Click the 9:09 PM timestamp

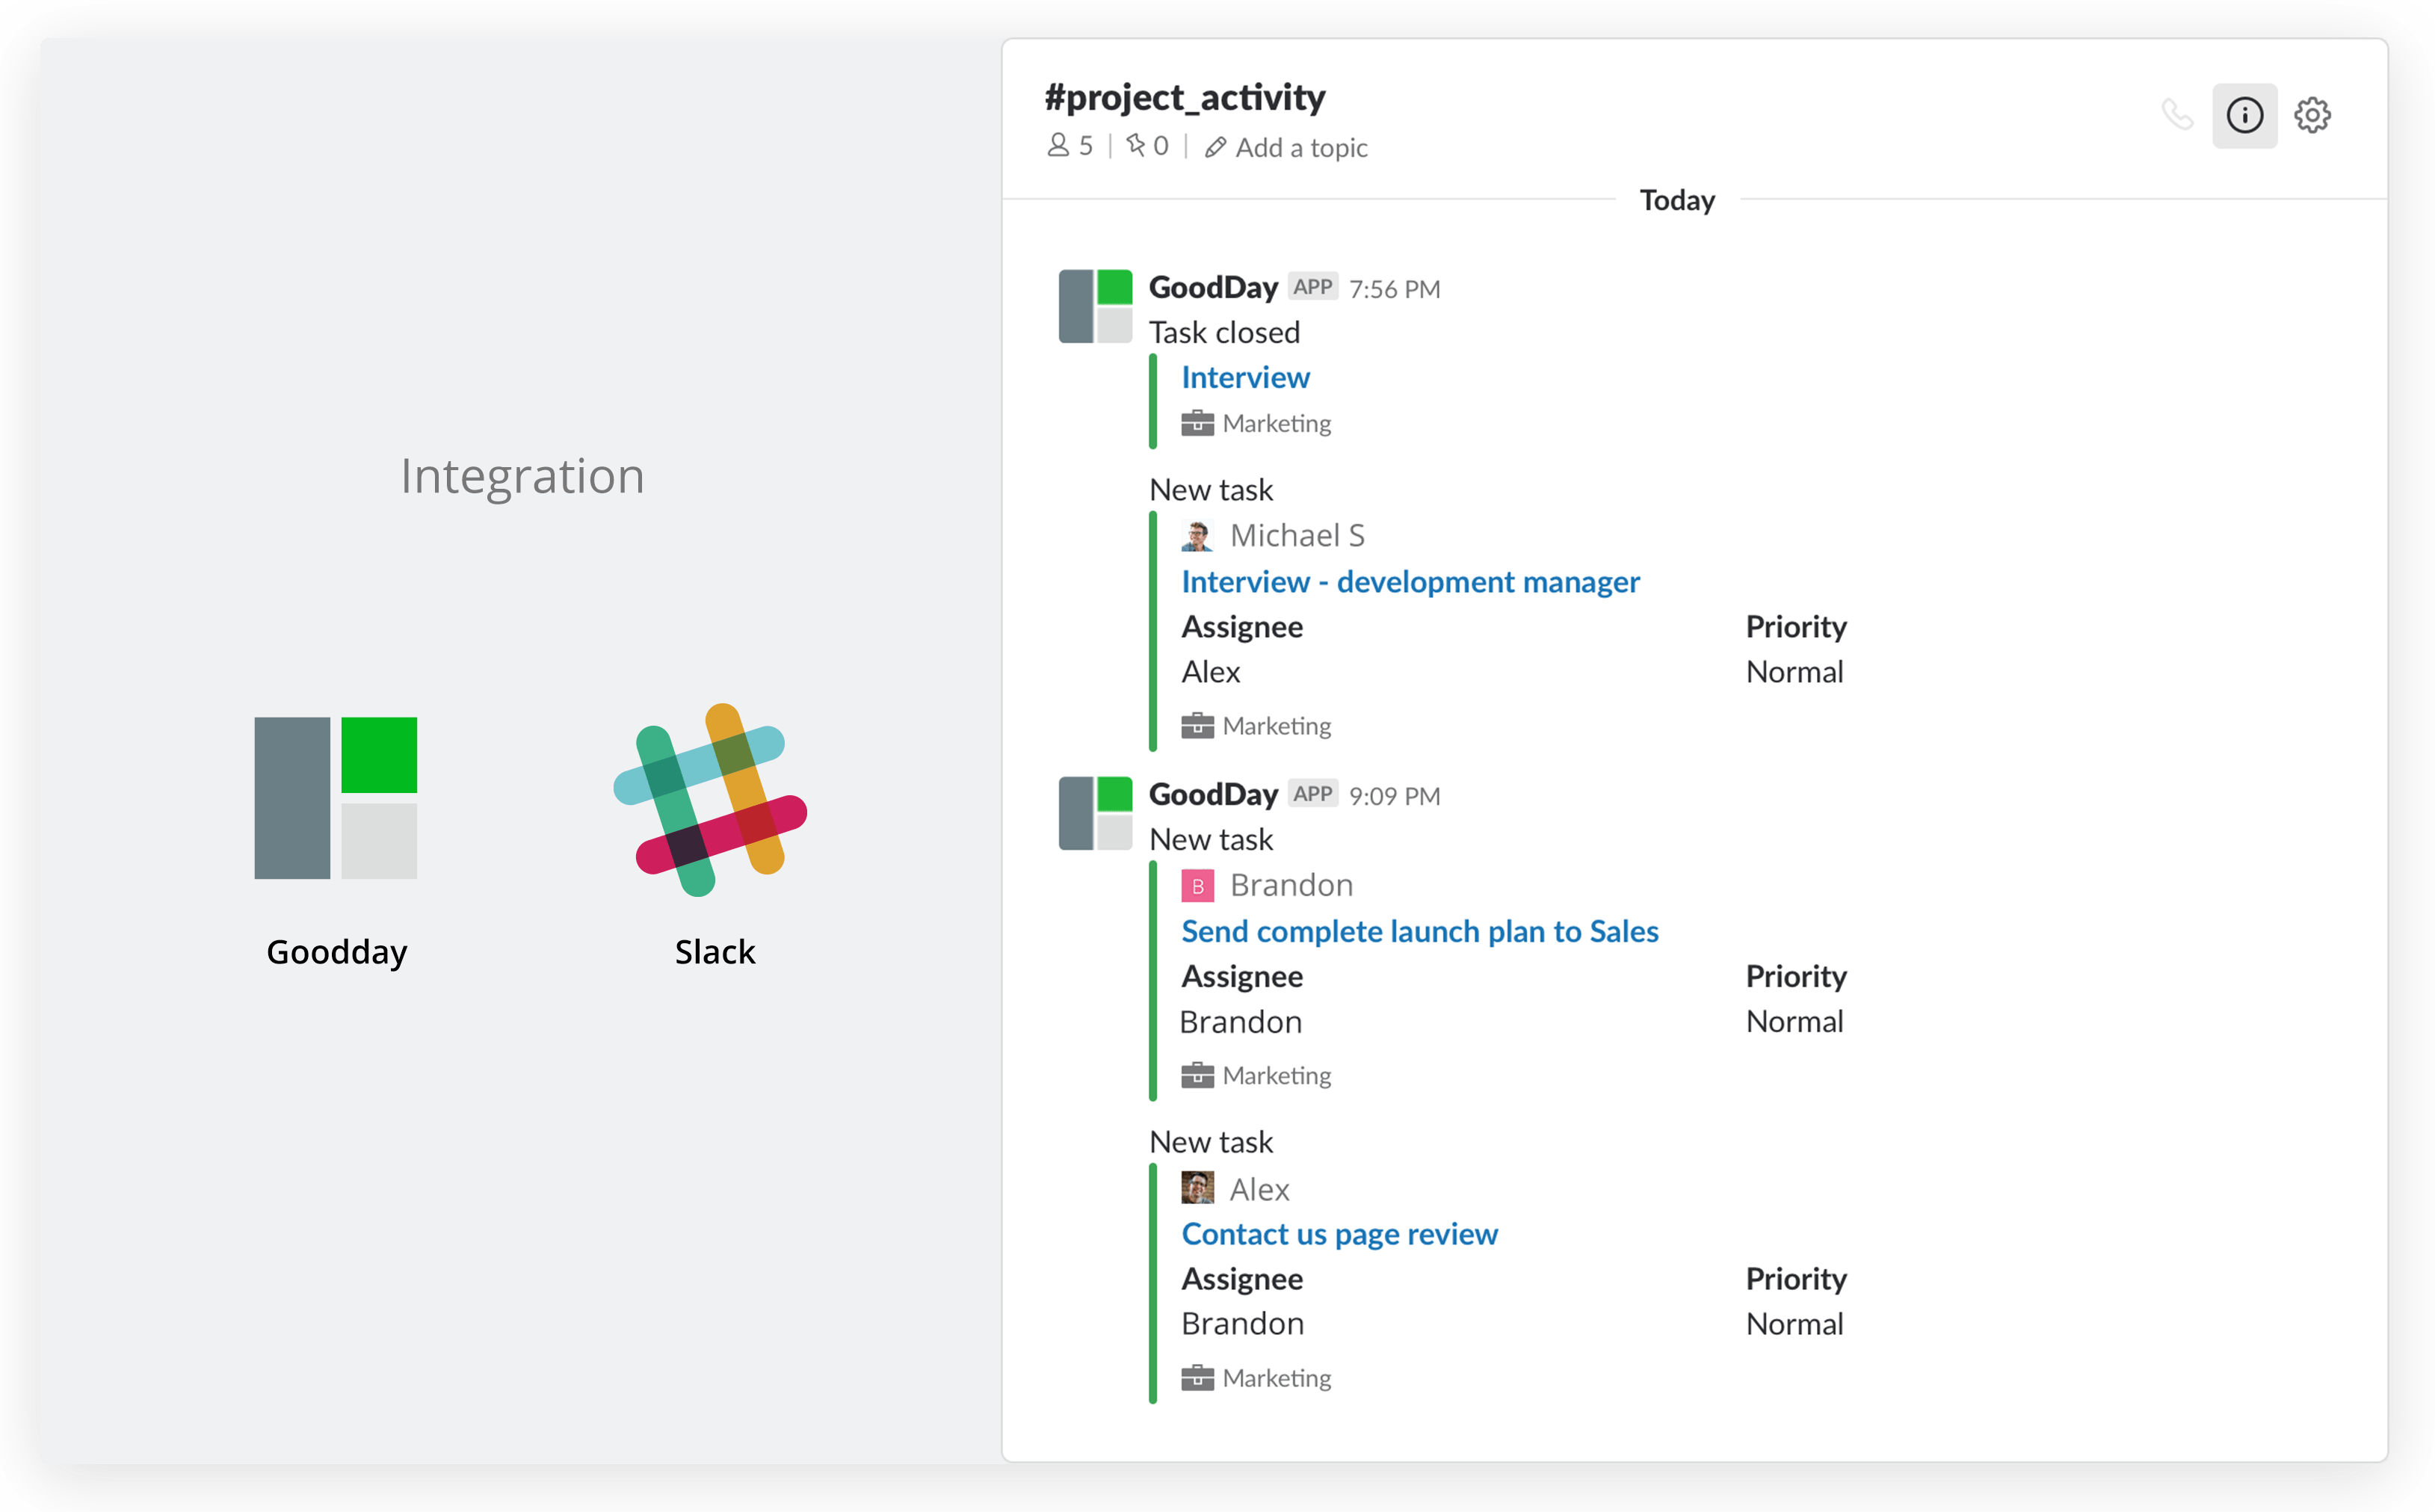1394,796
